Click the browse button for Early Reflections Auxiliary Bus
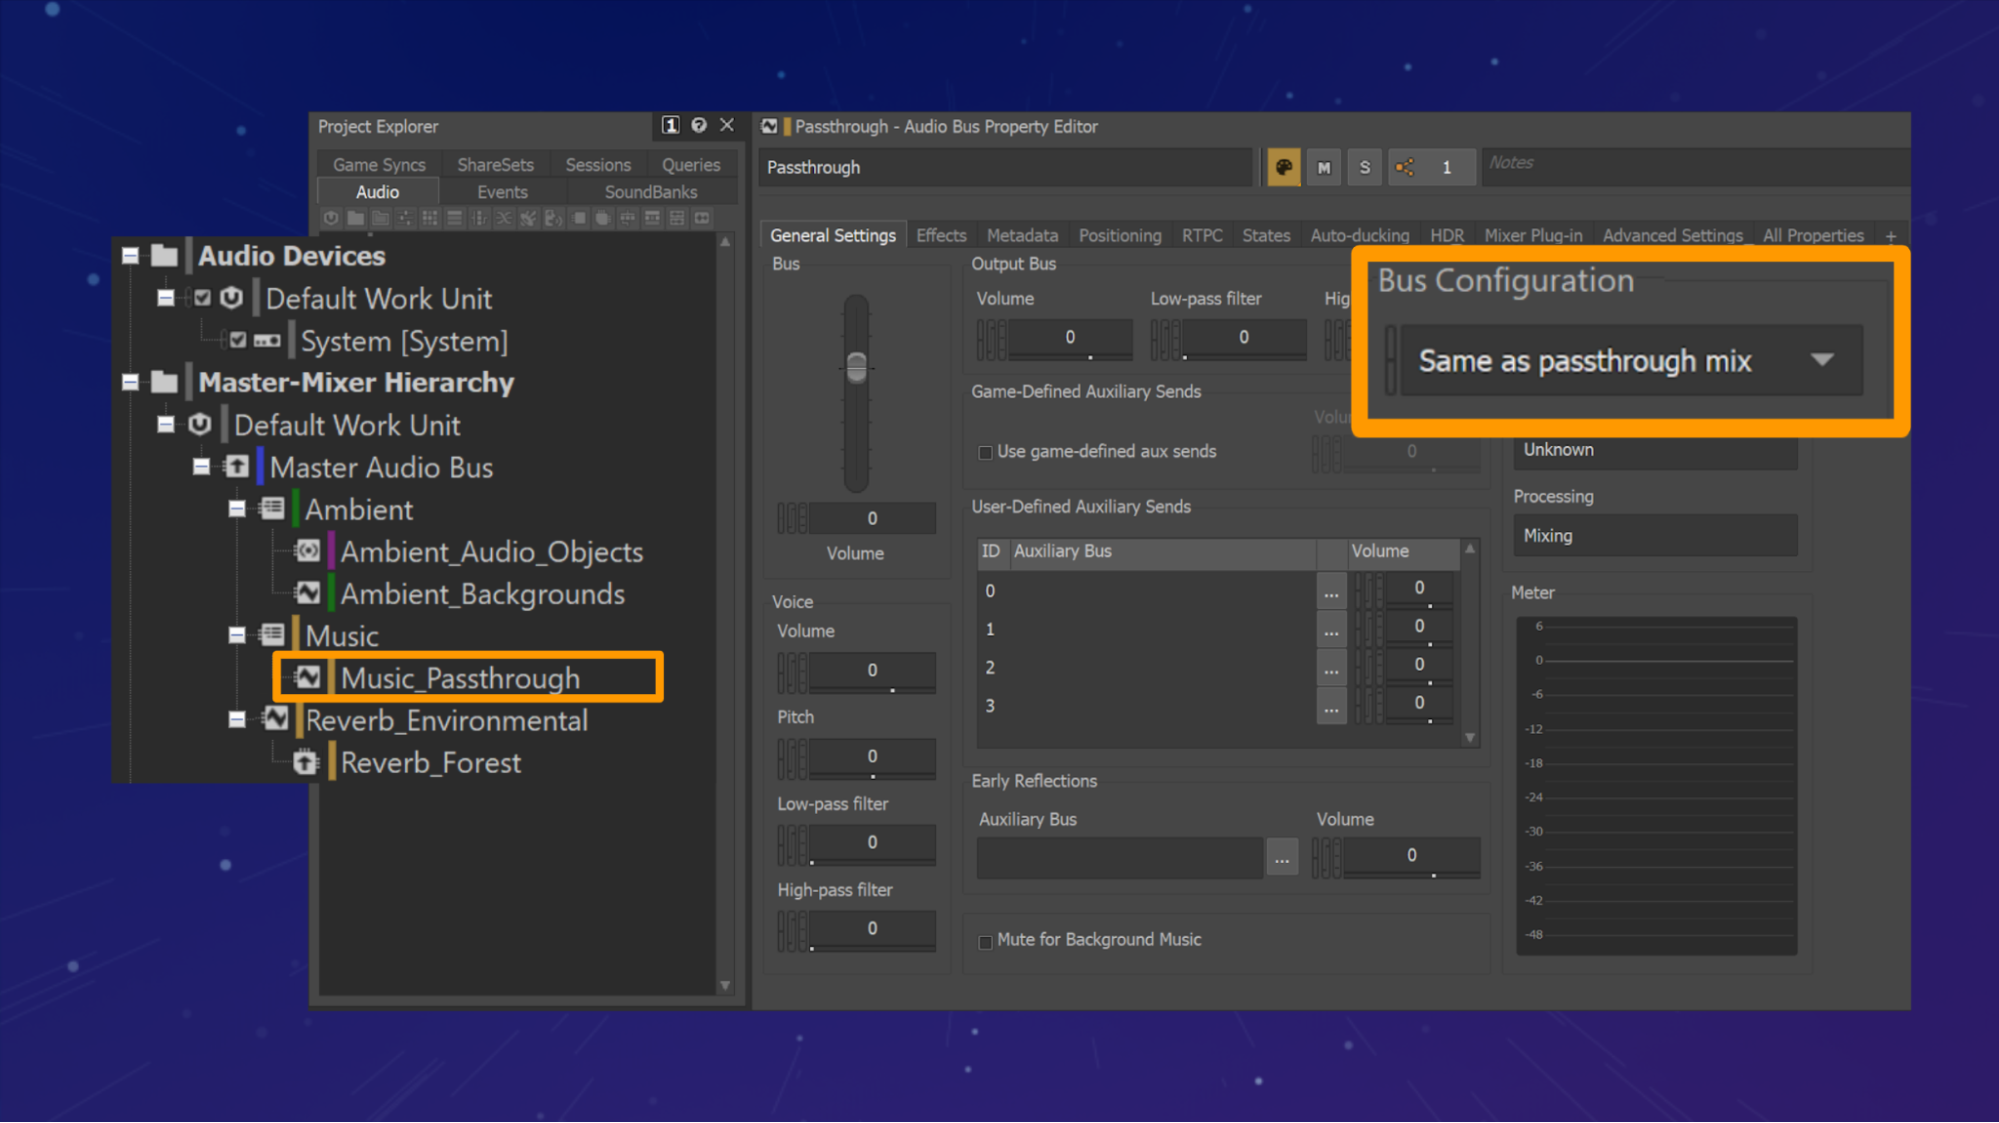Screen dimensions: 1999x1123 coord(1282,857)
